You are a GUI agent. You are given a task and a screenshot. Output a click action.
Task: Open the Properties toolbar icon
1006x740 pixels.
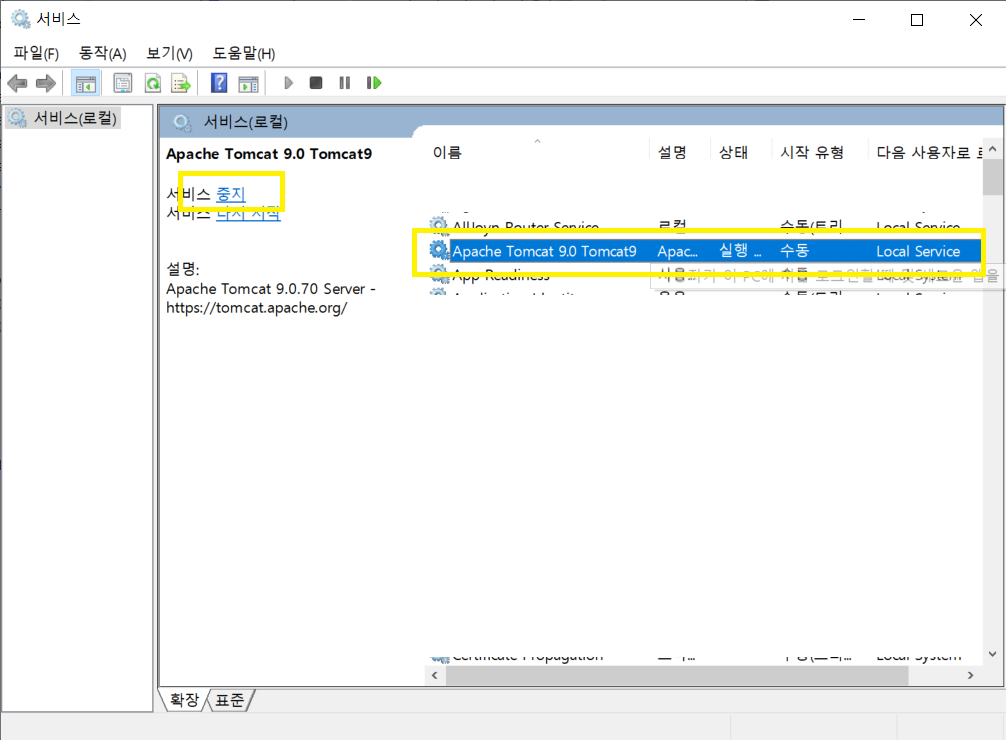[123, 83]
